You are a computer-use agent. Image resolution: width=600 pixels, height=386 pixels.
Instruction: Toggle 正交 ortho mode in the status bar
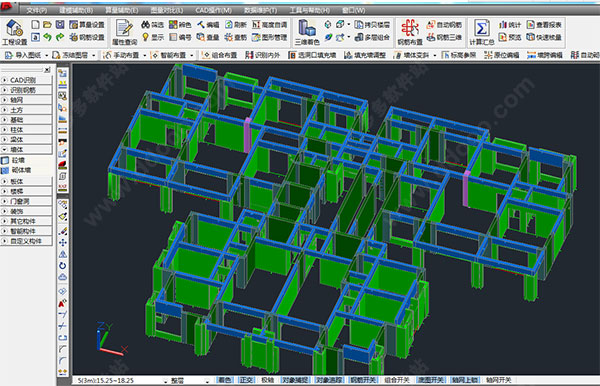pyautogui.click(x=246, y=380)
